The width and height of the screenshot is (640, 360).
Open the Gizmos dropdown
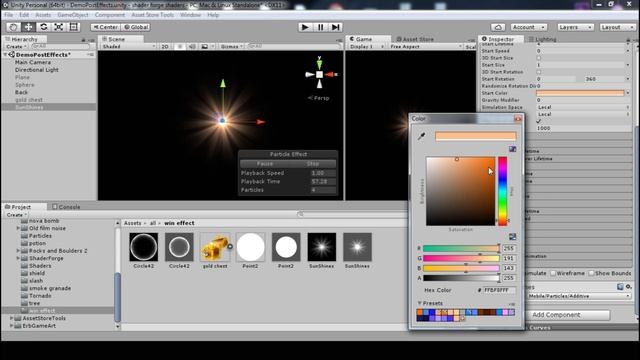click(231, 47)
